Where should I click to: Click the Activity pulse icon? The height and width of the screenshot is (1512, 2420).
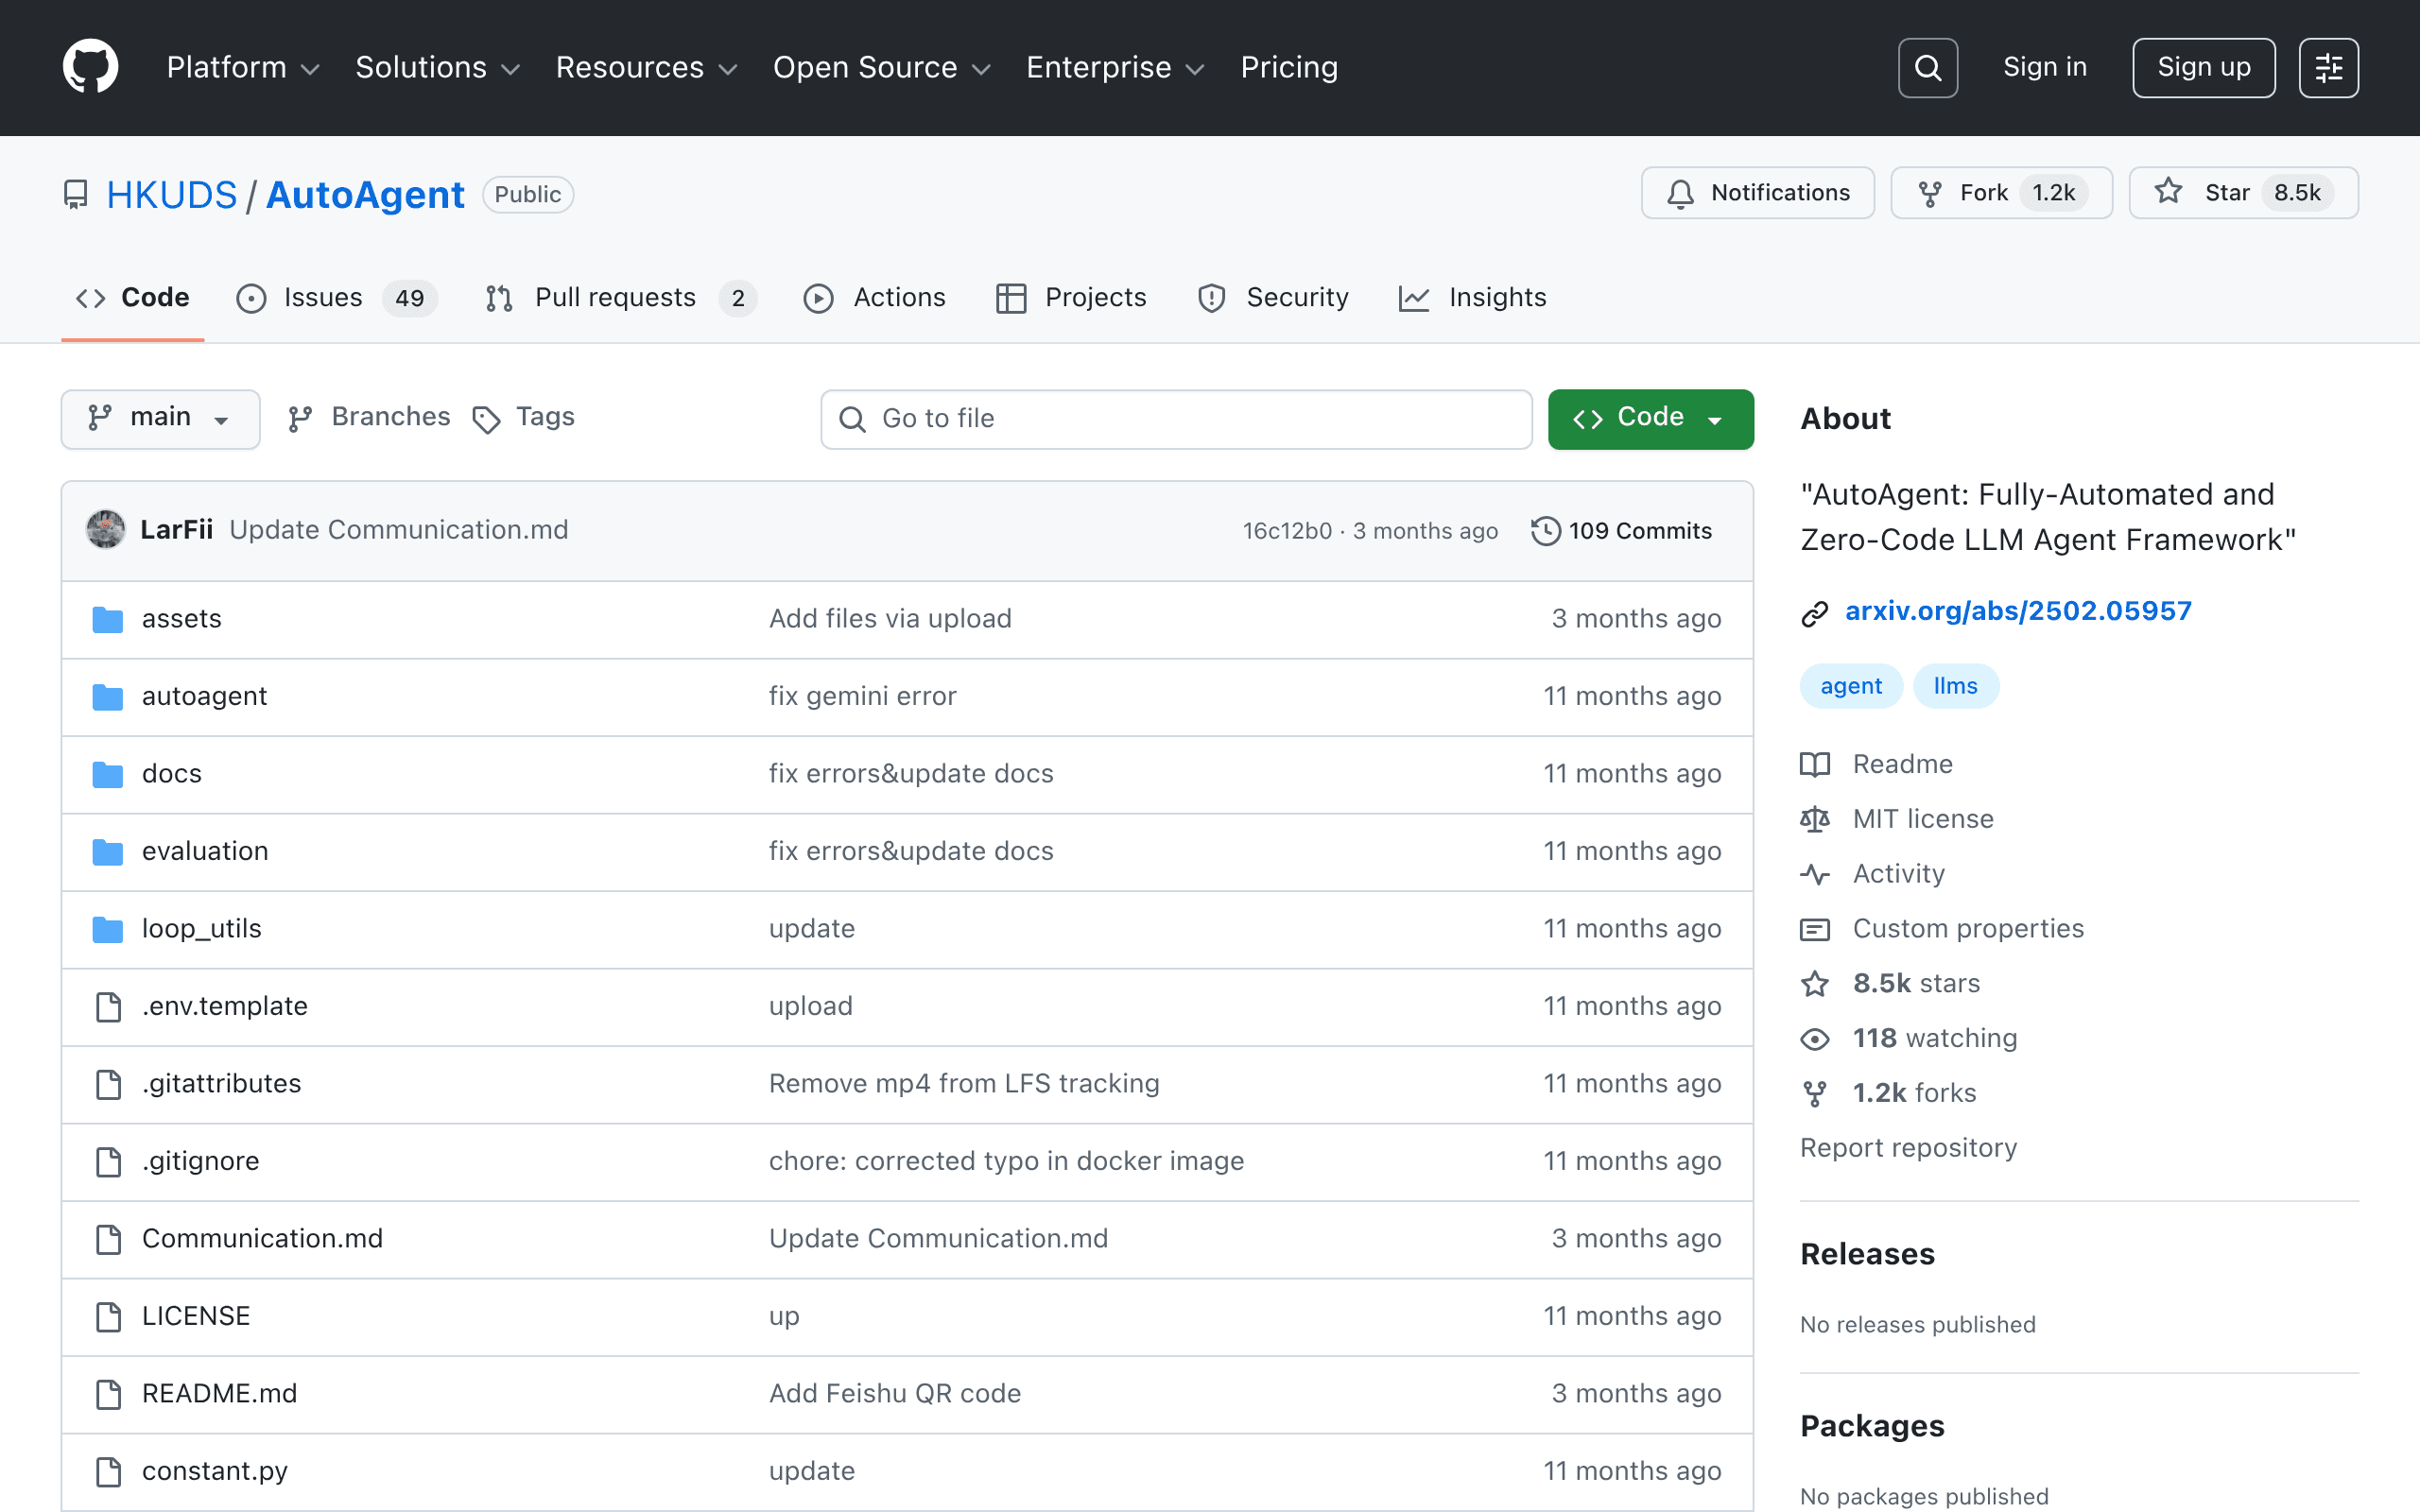point(1814,875)
